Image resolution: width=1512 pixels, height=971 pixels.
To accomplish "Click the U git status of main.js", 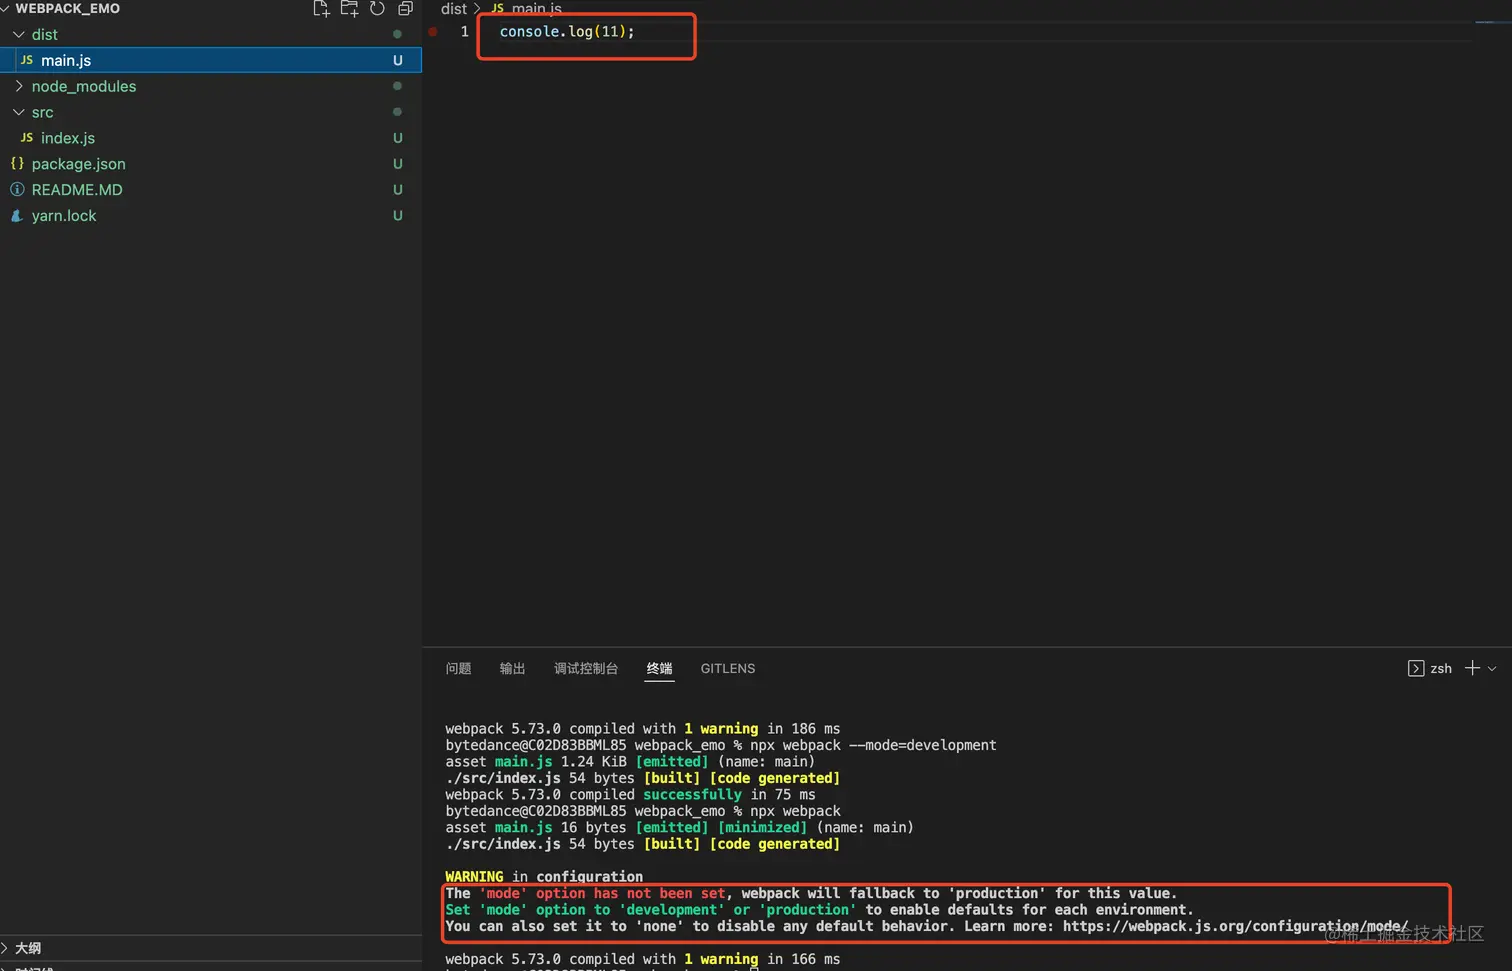I will pyautogui.click(x=398, y=60).
